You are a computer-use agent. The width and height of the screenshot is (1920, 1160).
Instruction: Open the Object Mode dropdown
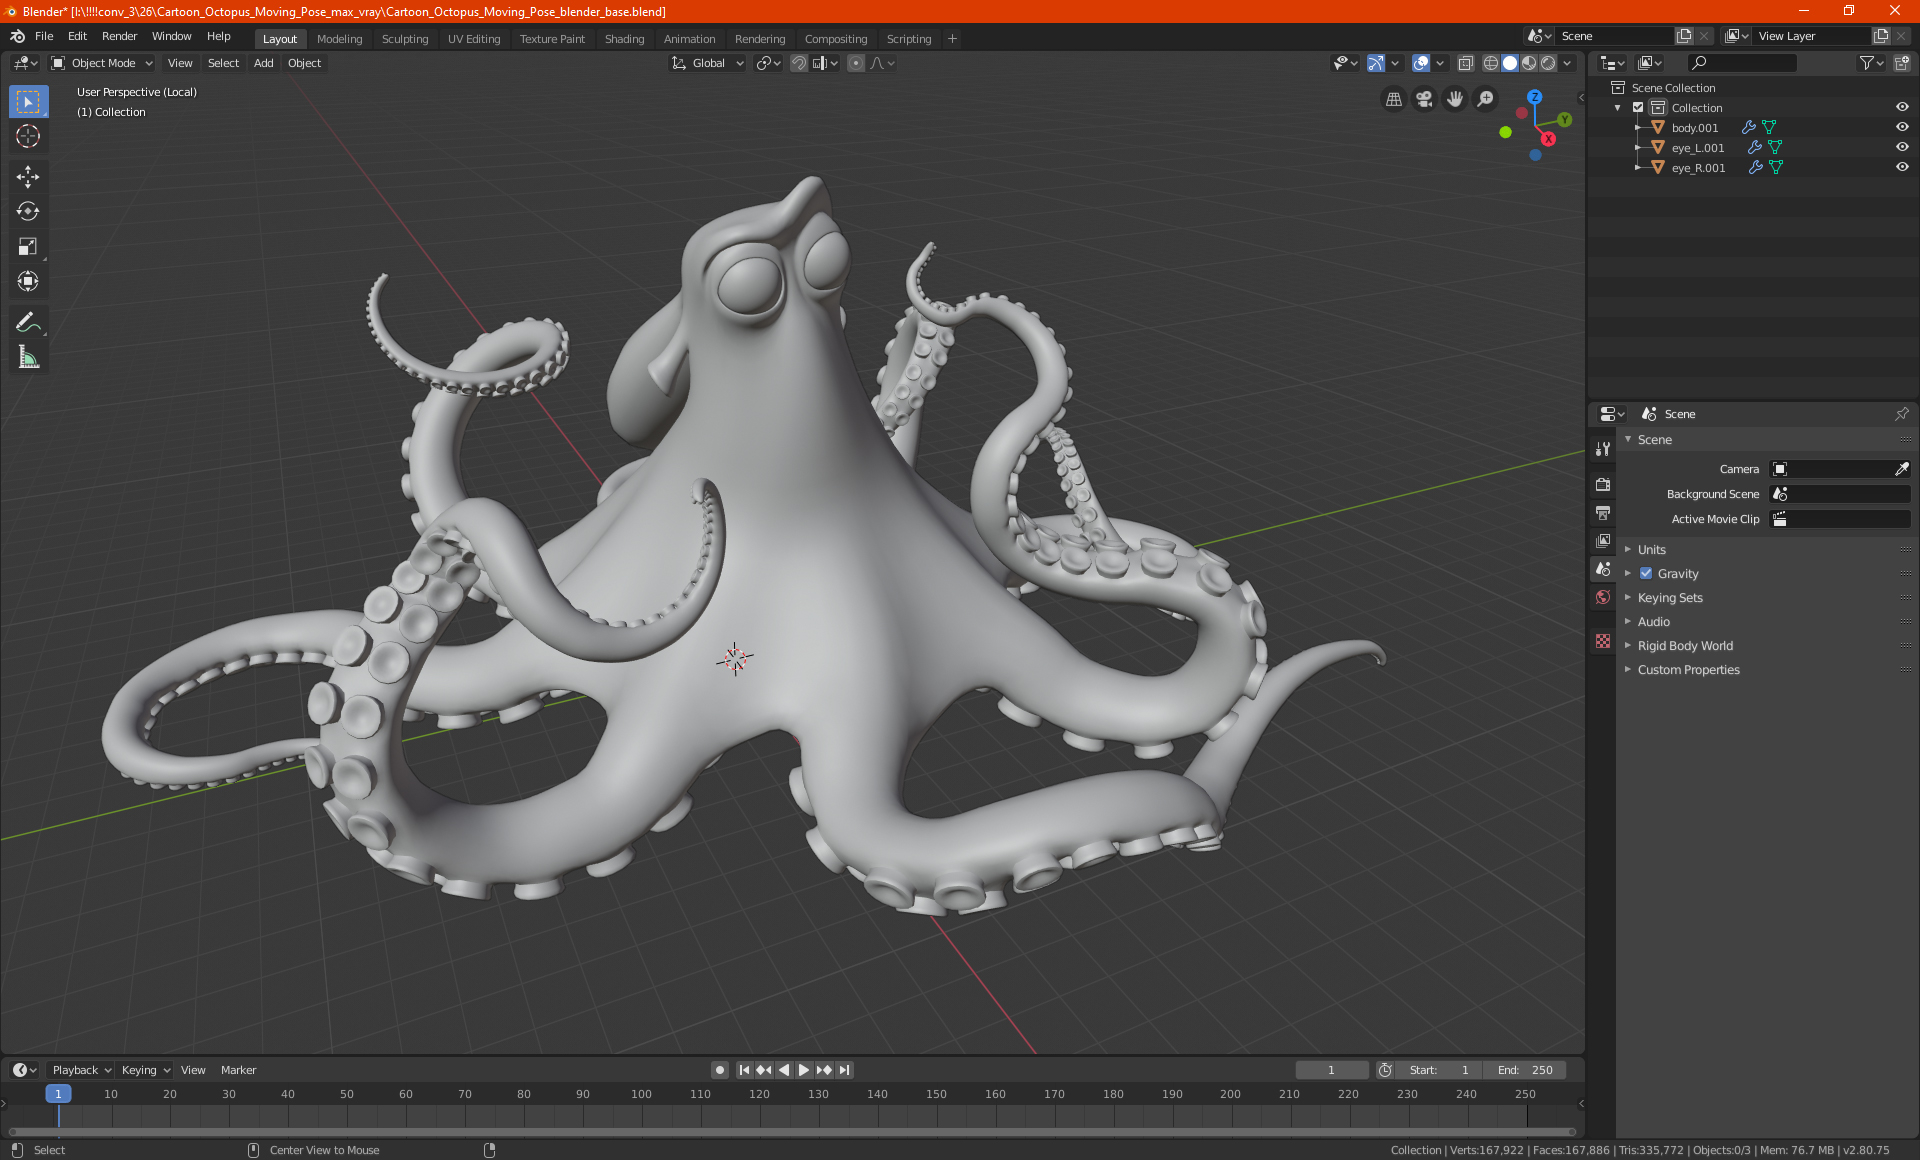[x=102, y=63]
